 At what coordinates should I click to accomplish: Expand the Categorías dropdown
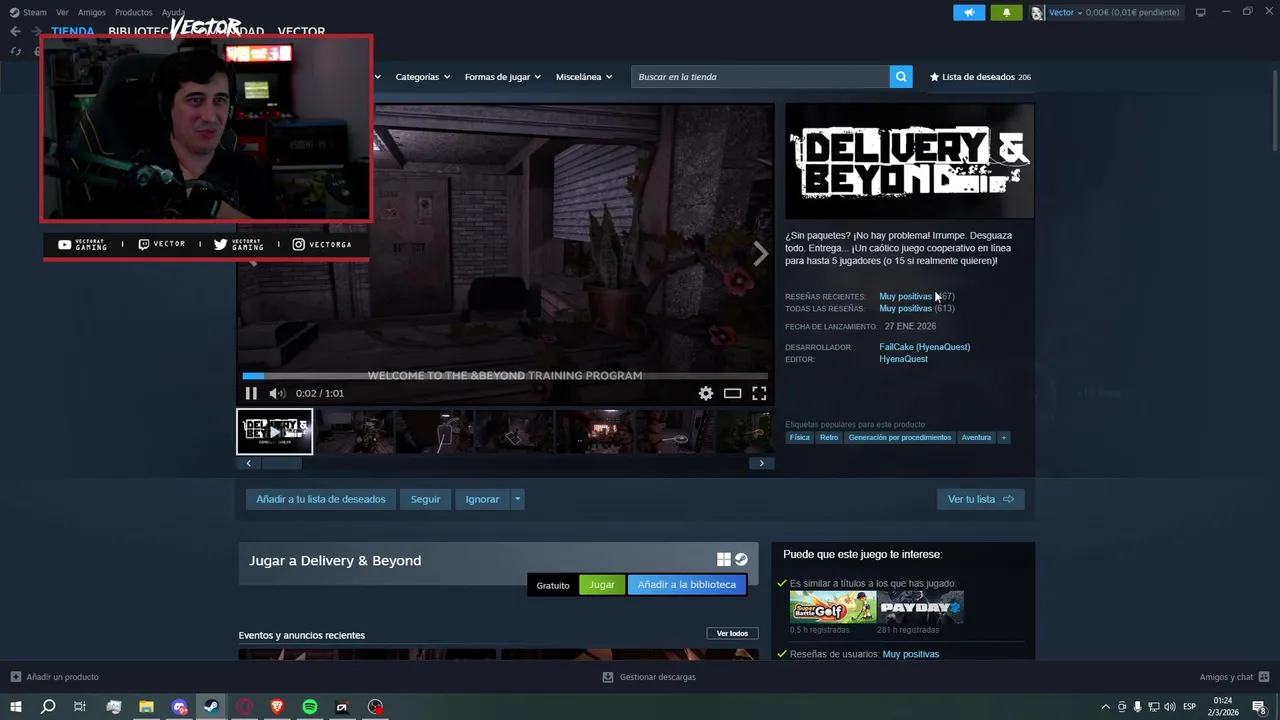(422, 77)
